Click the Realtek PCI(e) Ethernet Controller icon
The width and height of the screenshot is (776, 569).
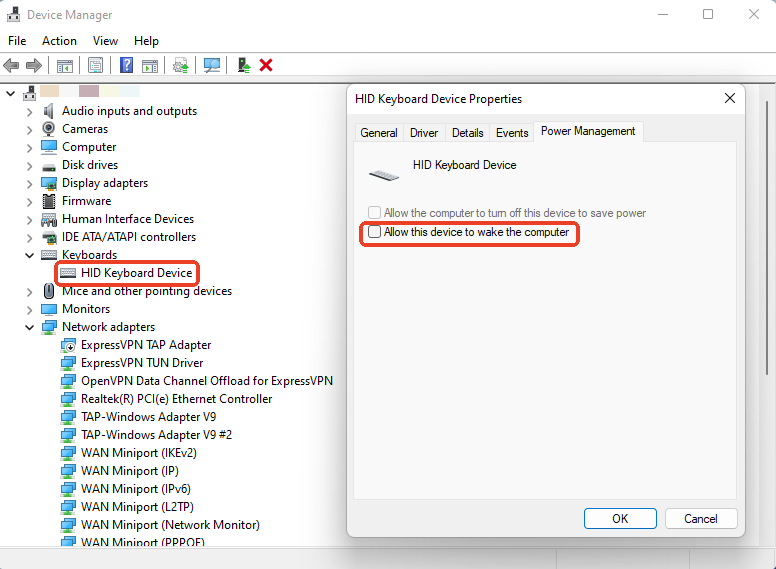[68, 399]
